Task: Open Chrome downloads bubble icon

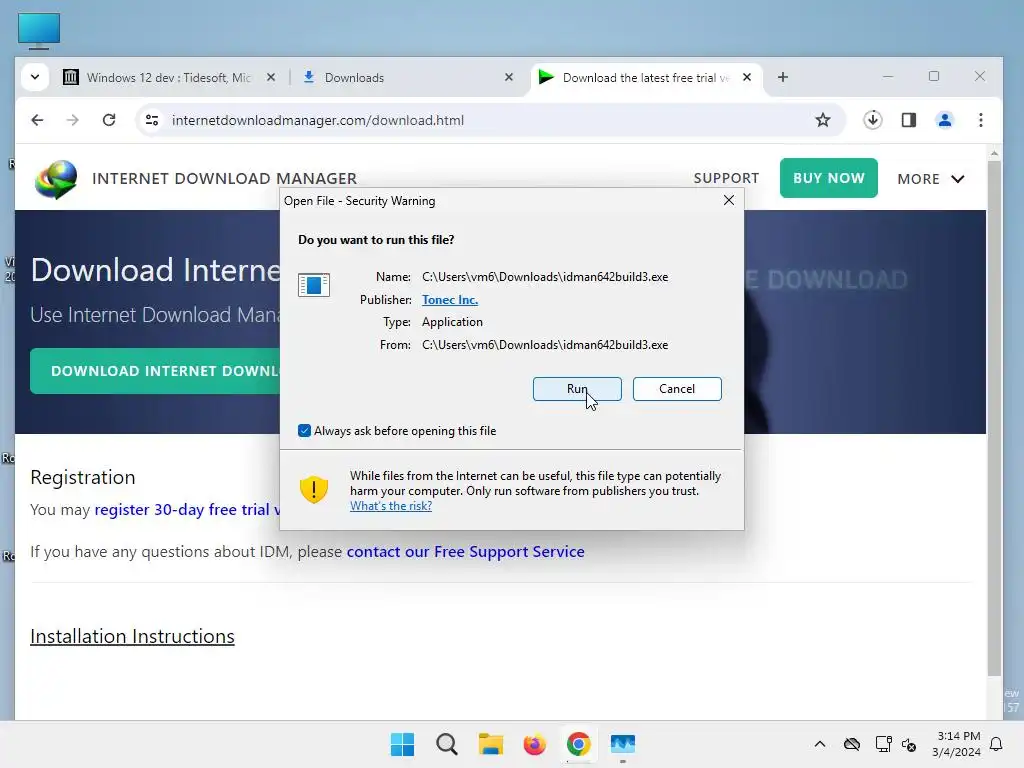Action: click(872, 120)
